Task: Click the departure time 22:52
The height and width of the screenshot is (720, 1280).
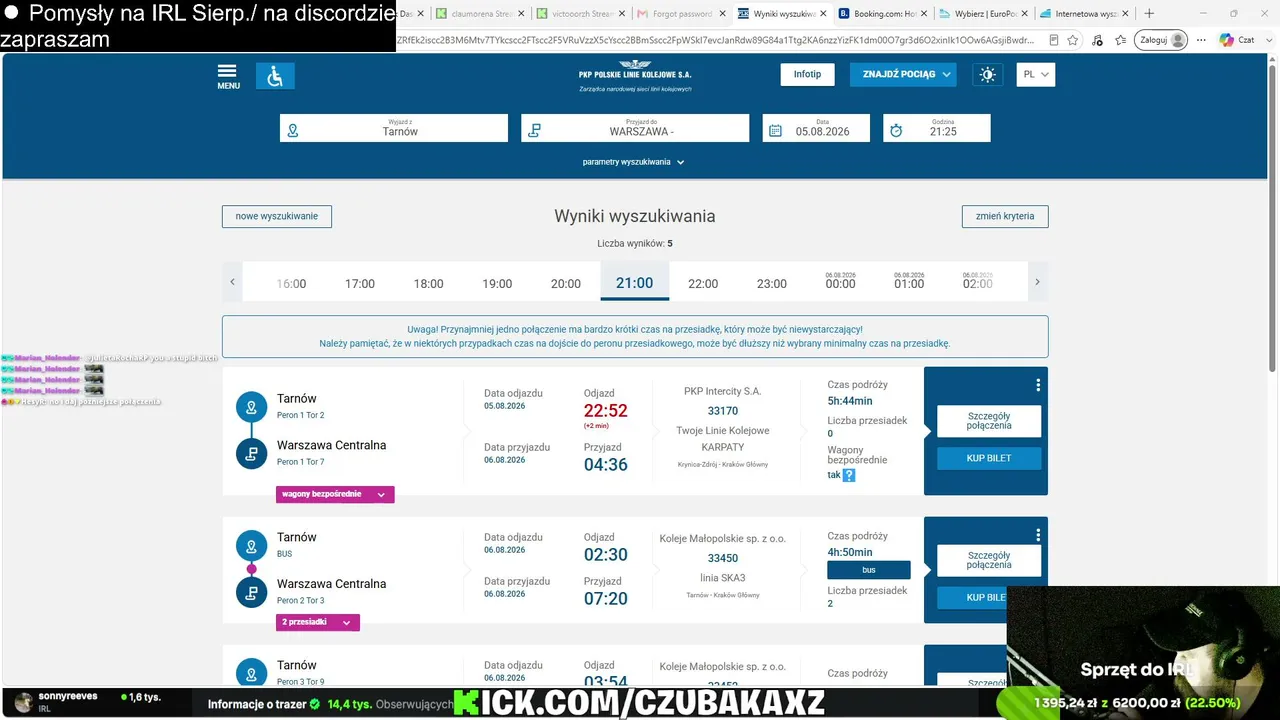Action: click(606, 410)
